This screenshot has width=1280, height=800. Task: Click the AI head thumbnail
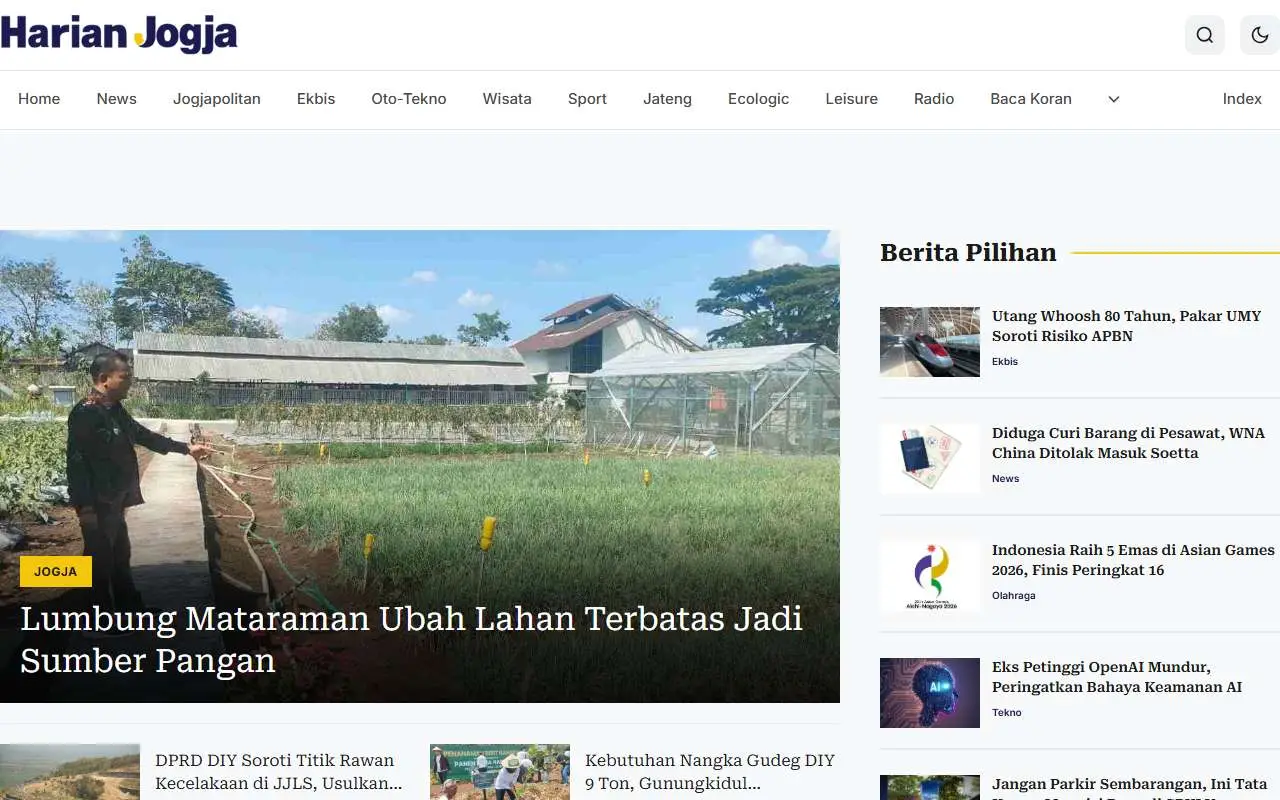[x=930, y=693]
